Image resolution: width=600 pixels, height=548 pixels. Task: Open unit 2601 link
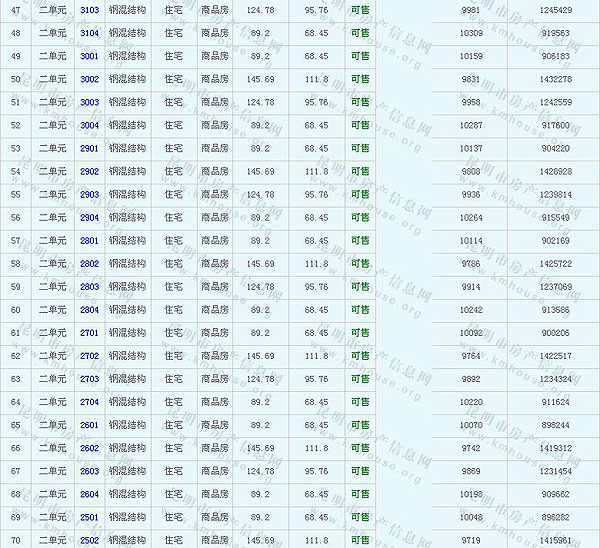(x=89, y=425)
